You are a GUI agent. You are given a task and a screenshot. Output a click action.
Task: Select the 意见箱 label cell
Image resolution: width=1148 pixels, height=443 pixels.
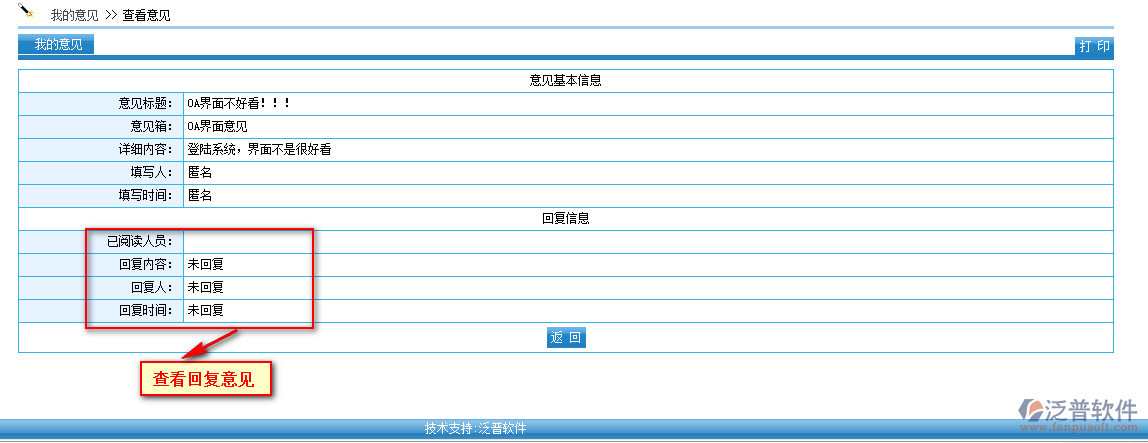click(x=101, y=127)
